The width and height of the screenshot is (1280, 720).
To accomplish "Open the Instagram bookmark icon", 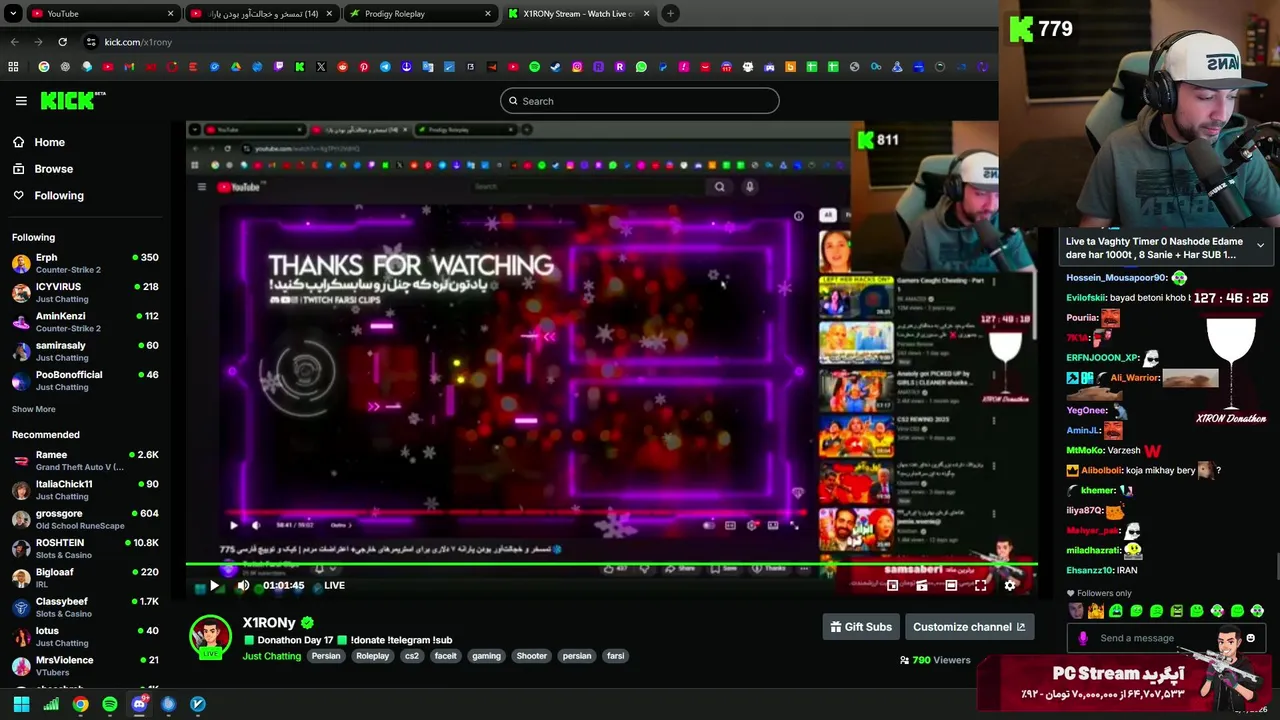I will (577, 67).
